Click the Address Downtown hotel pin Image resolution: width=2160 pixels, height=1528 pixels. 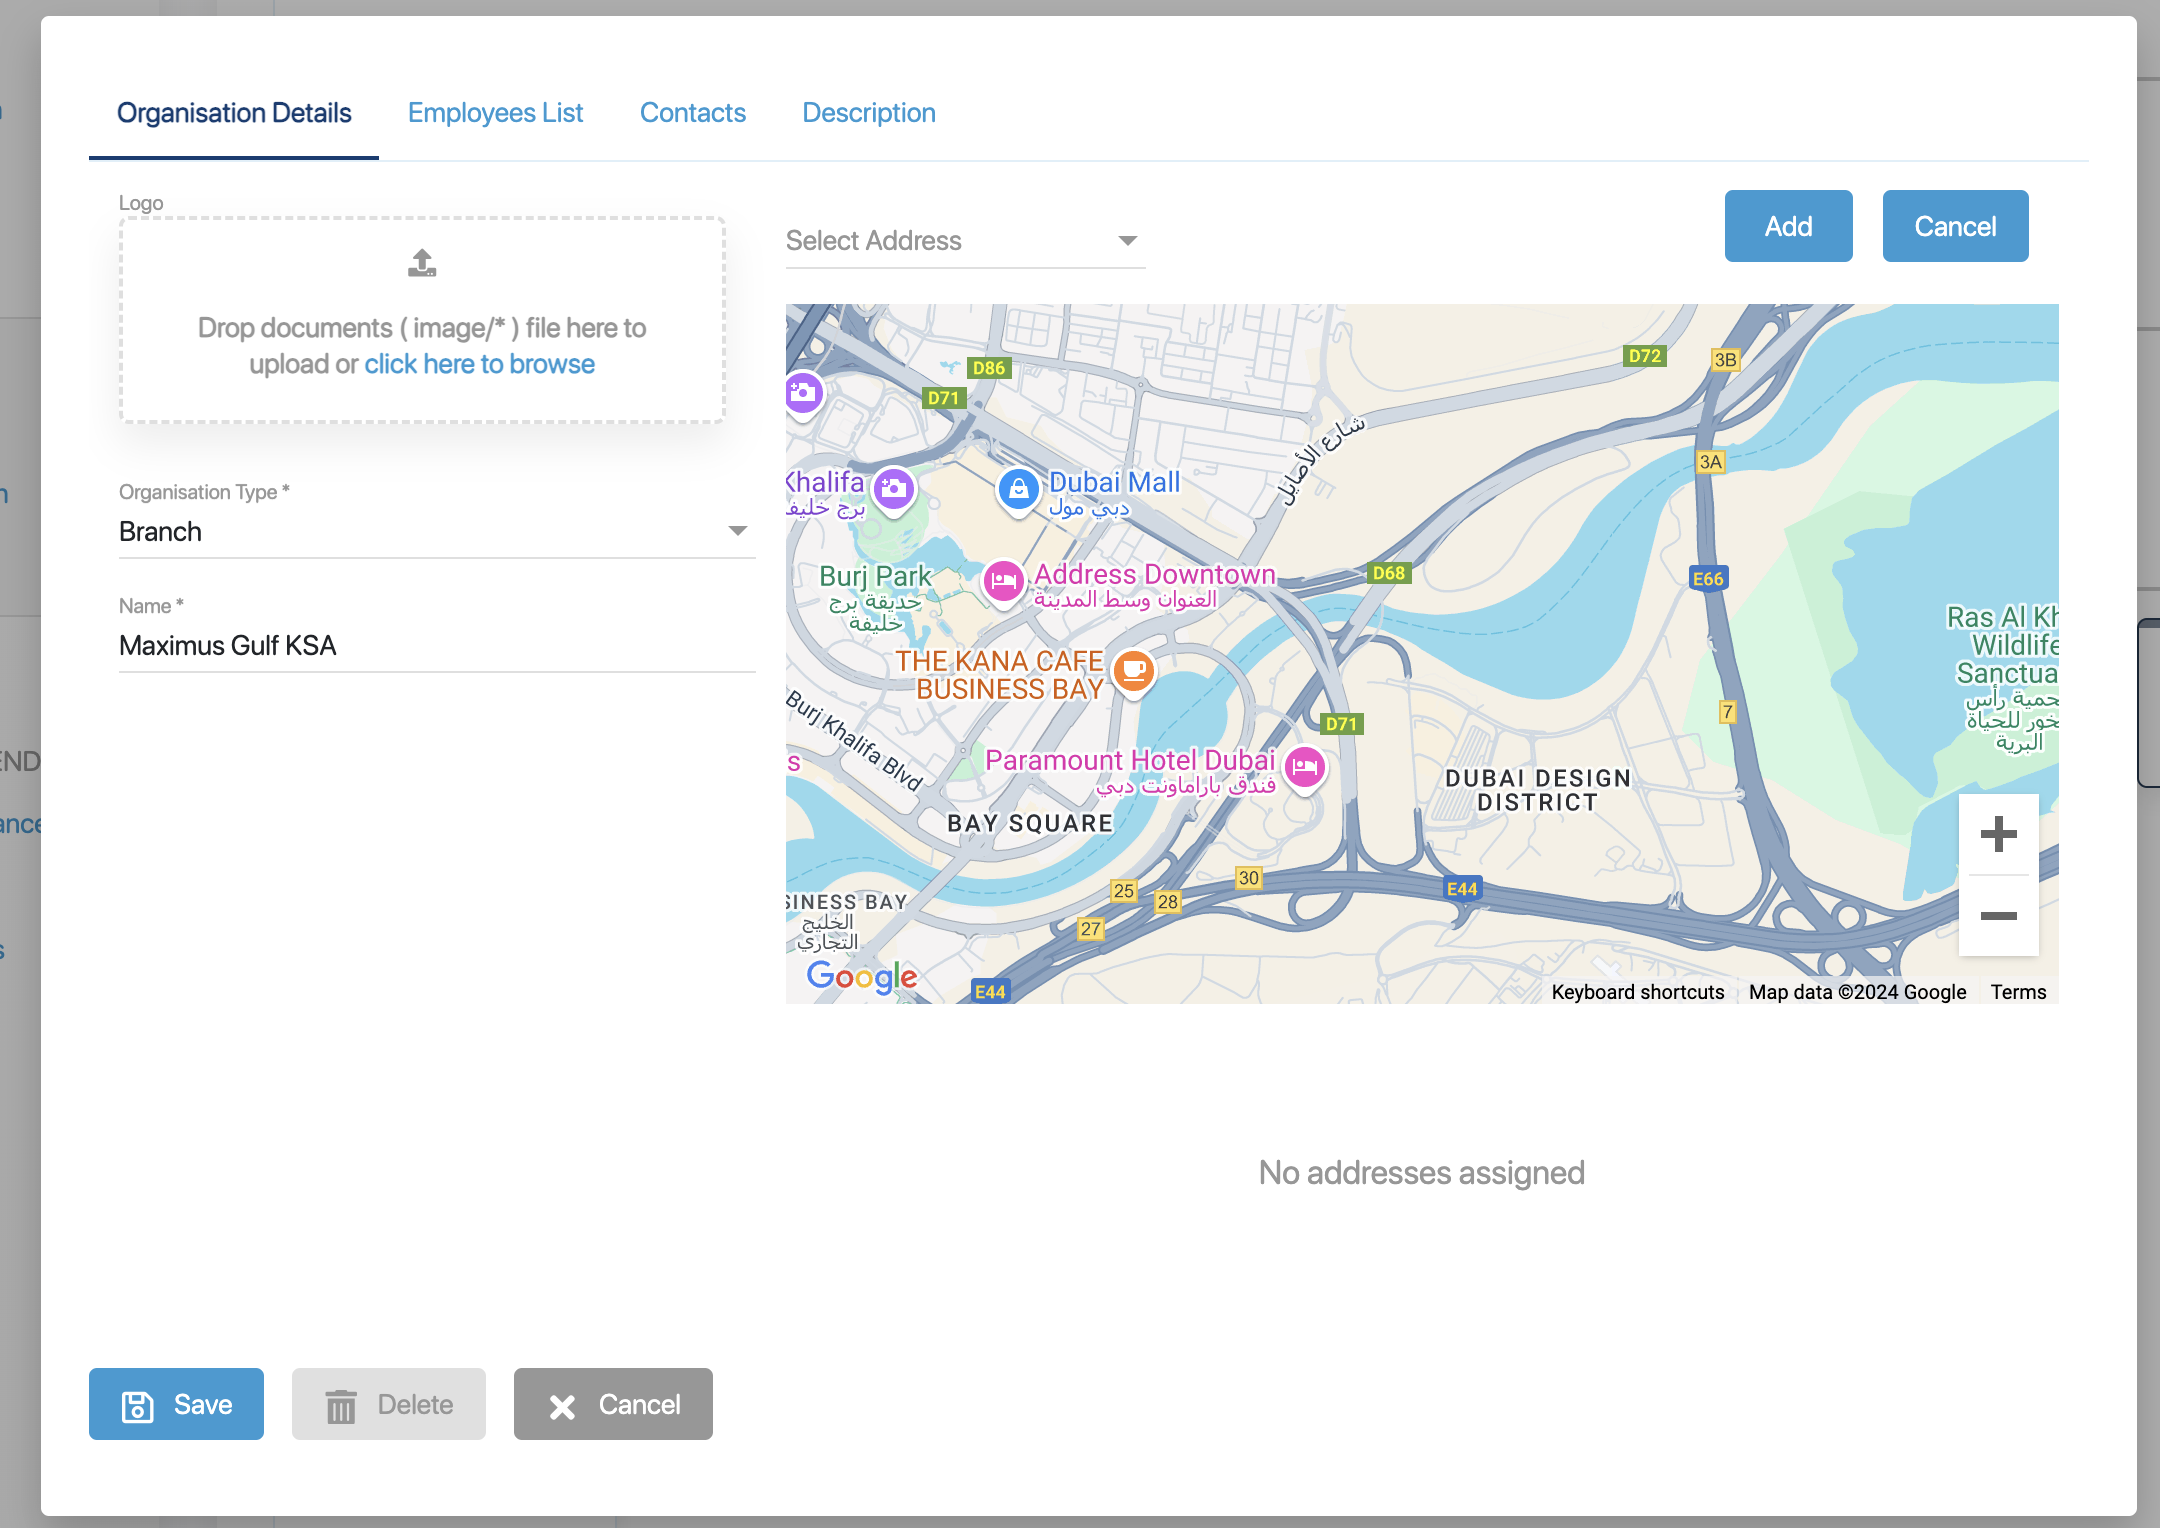click(x=1003, y=582)
